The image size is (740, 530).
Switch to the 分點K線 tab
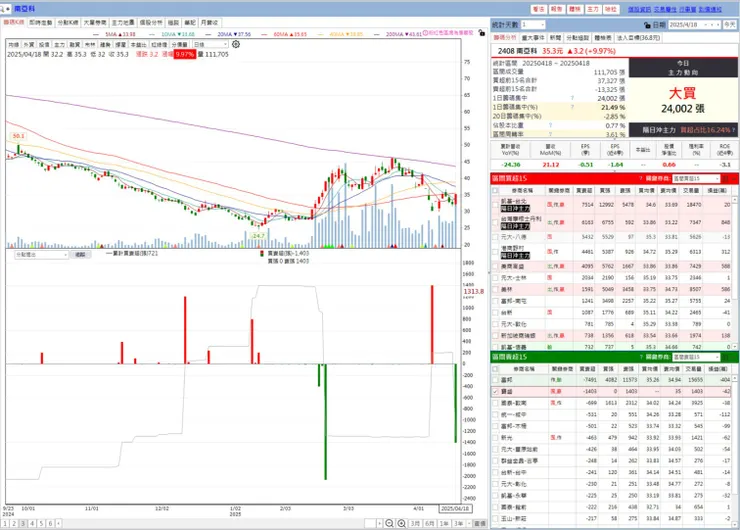pyautogui.click(x=68, y=22)
